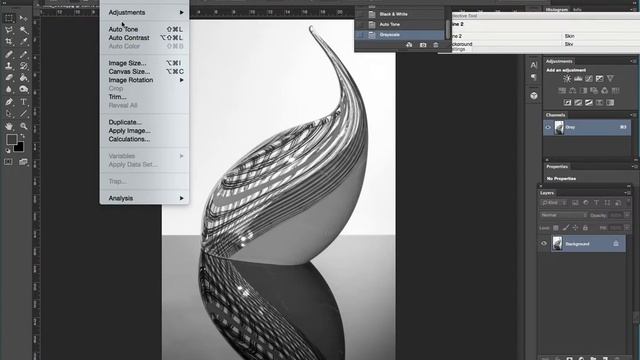Select the Brush tool
The image size is (640, 360).
(x=24, y=54)
